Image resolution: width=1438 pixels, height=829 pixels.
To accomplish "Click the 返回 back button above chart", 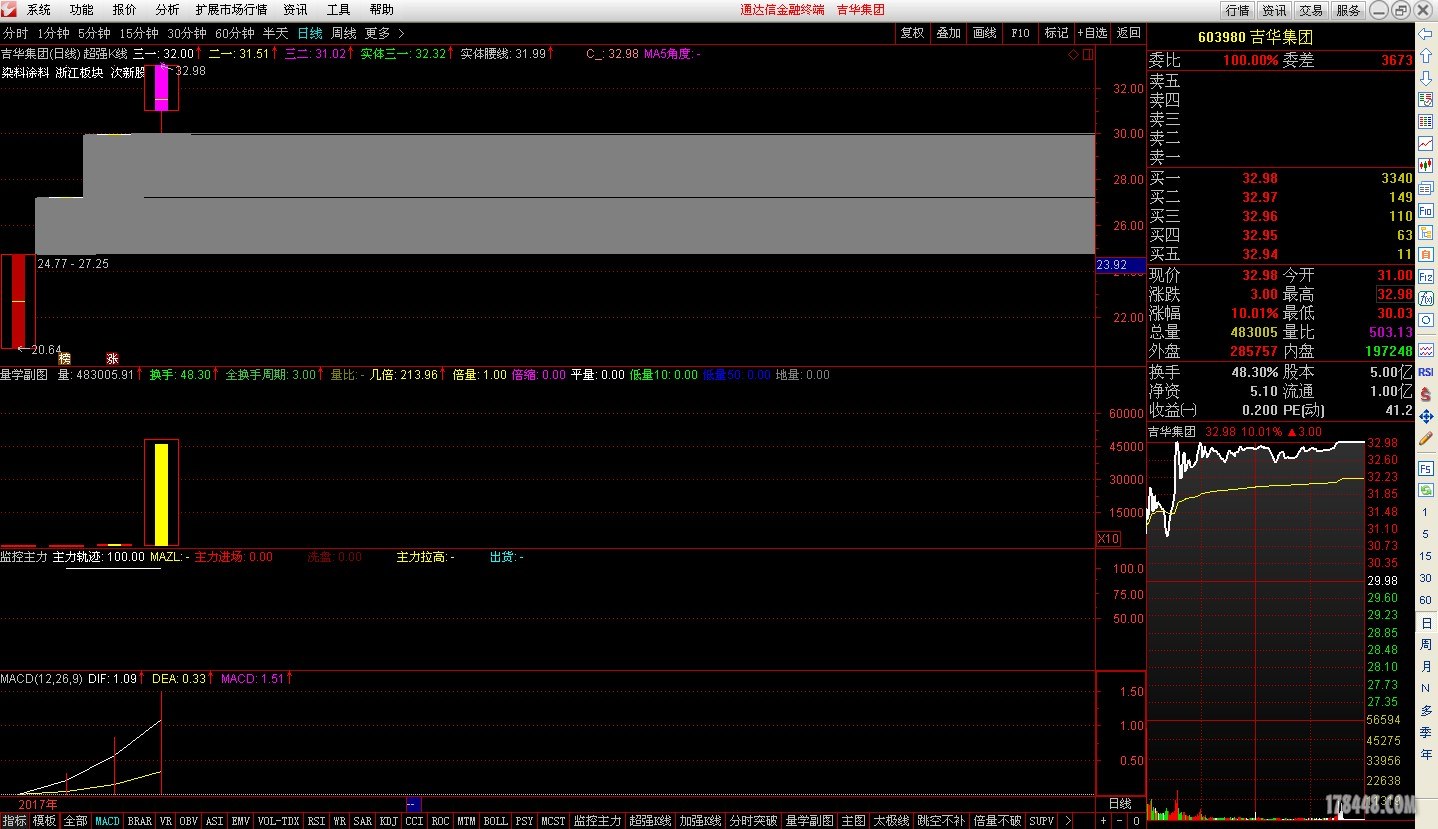I will coord(1128,33).
